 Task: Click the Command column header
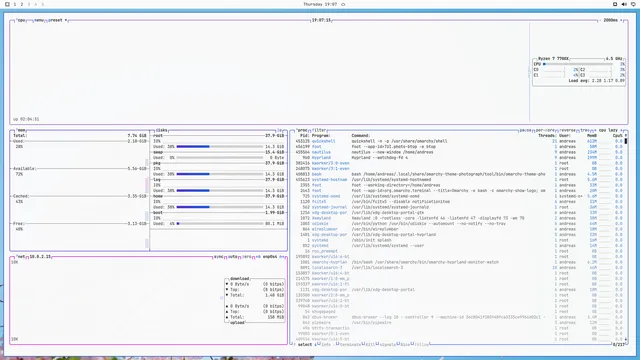361,136
